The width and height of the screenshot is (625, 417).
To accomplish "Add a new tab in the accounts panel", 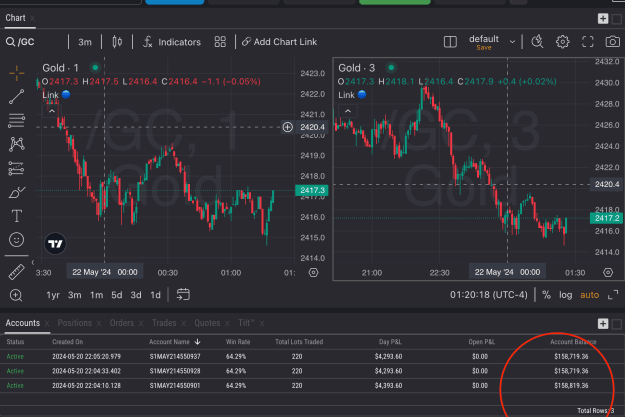I will (x=603, y=324).
